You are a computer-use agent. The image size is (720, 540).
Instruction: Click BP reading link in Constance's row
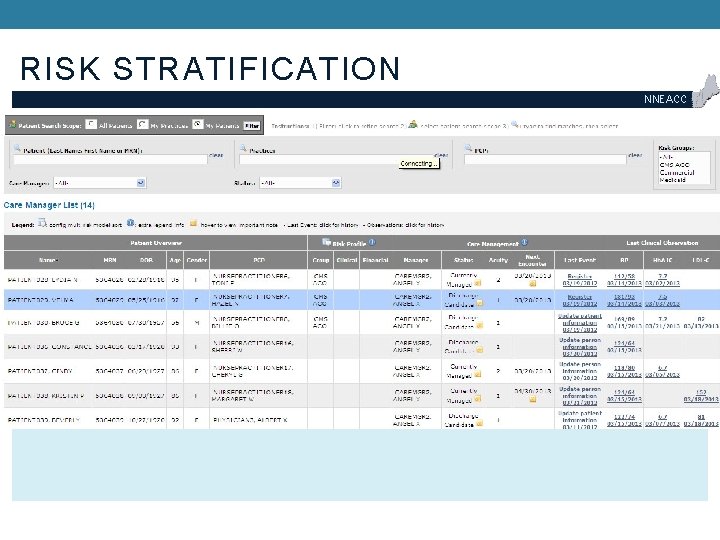click(x=624, y=347)
